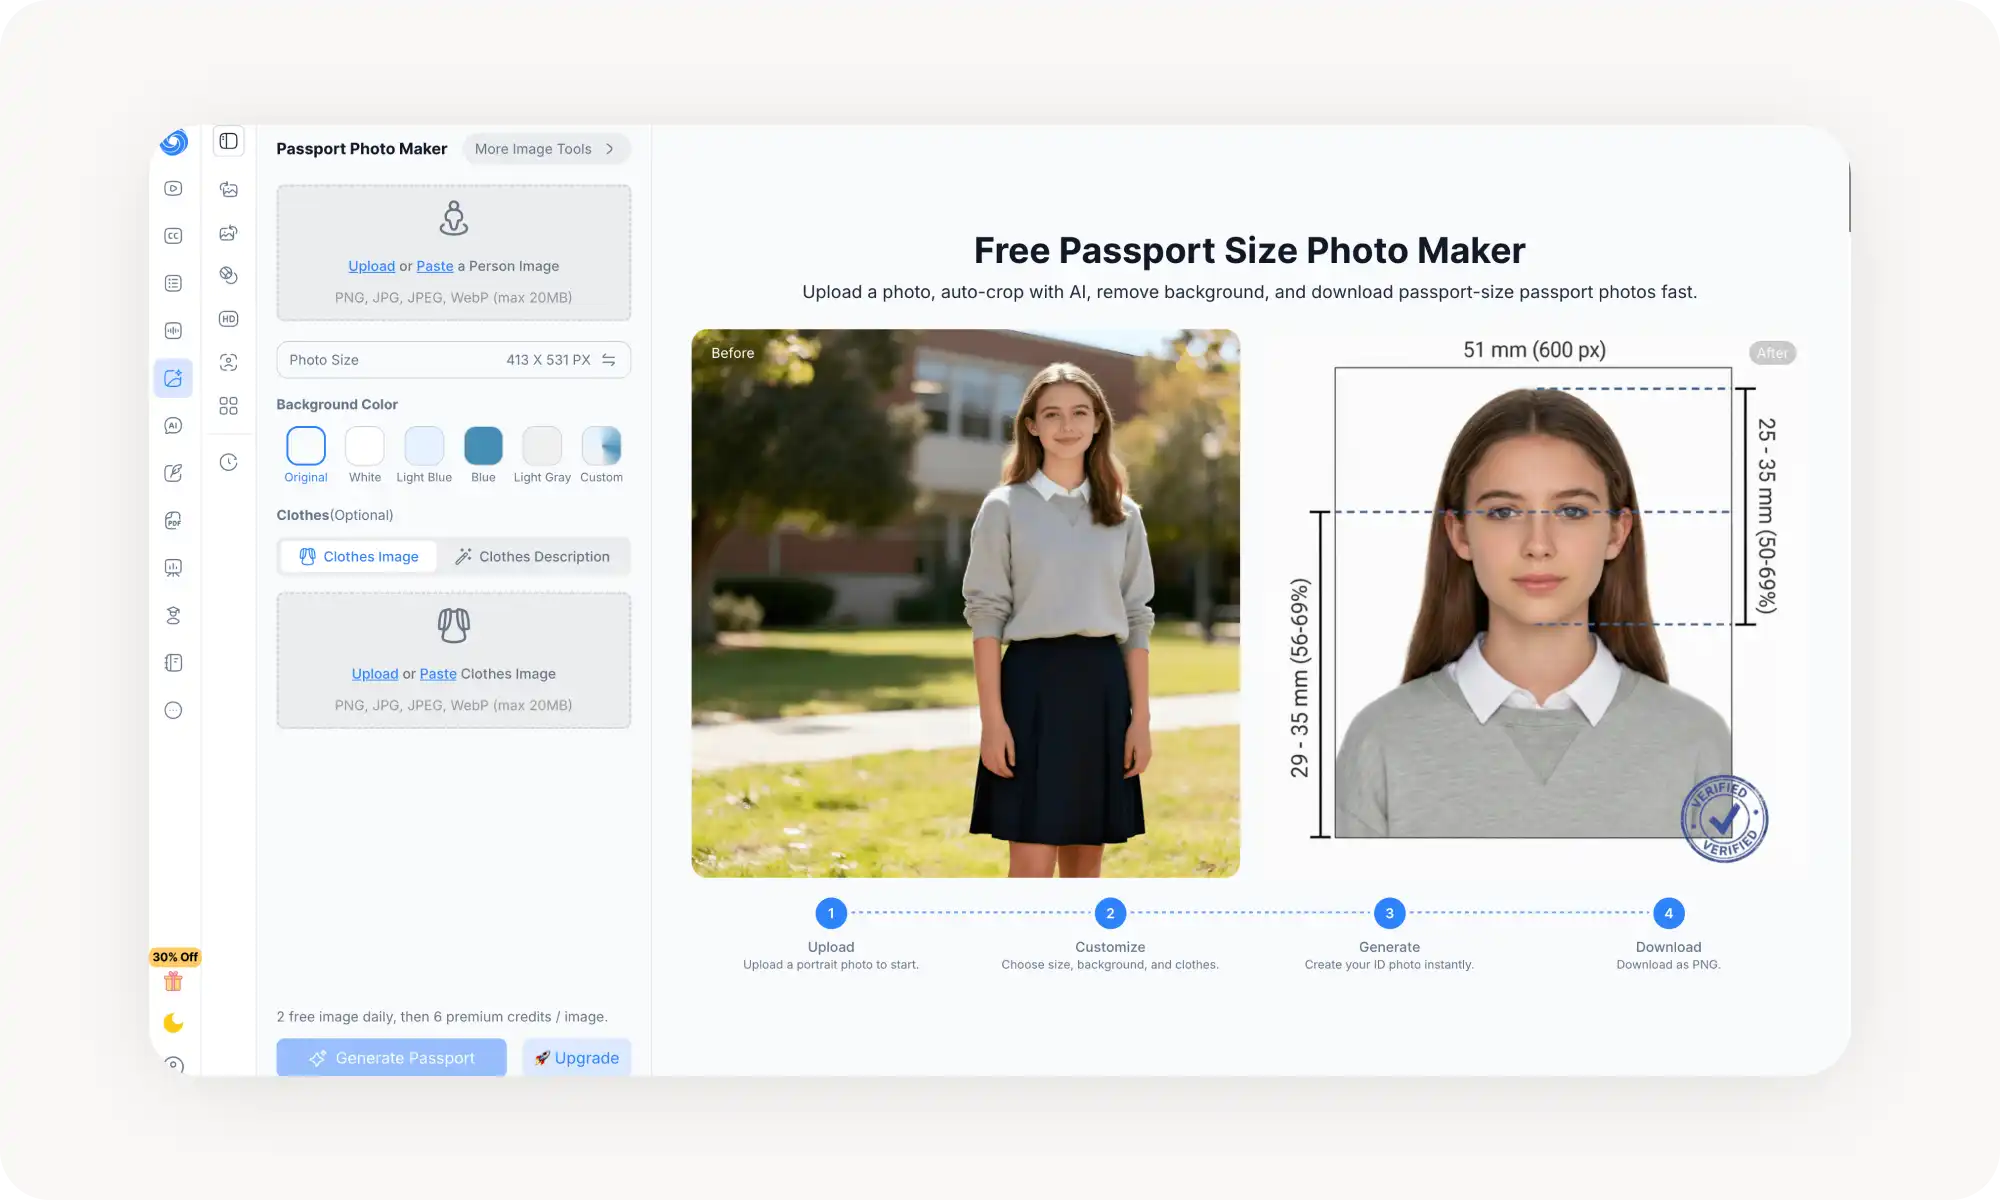Select the face portrait tool icon

(x=228, y=362)
